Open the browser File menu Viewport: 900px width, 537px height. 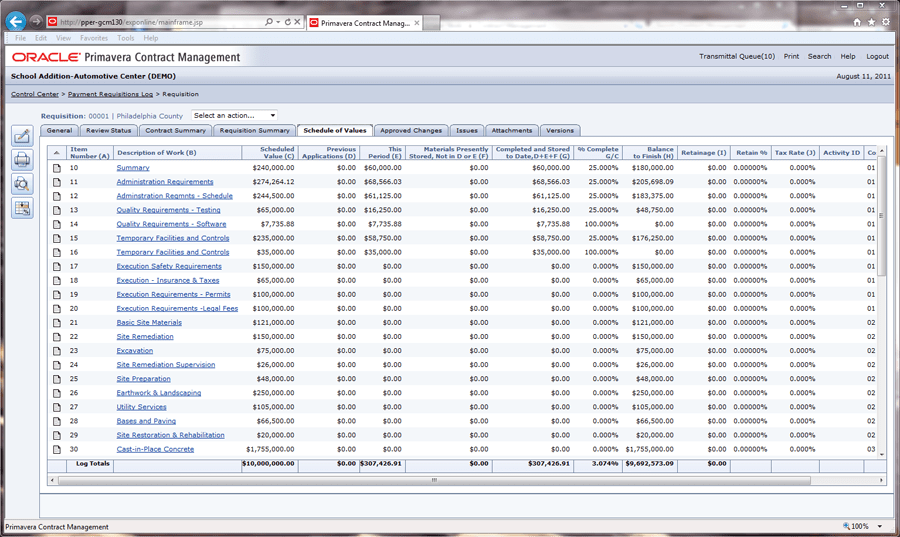[20, 38]
